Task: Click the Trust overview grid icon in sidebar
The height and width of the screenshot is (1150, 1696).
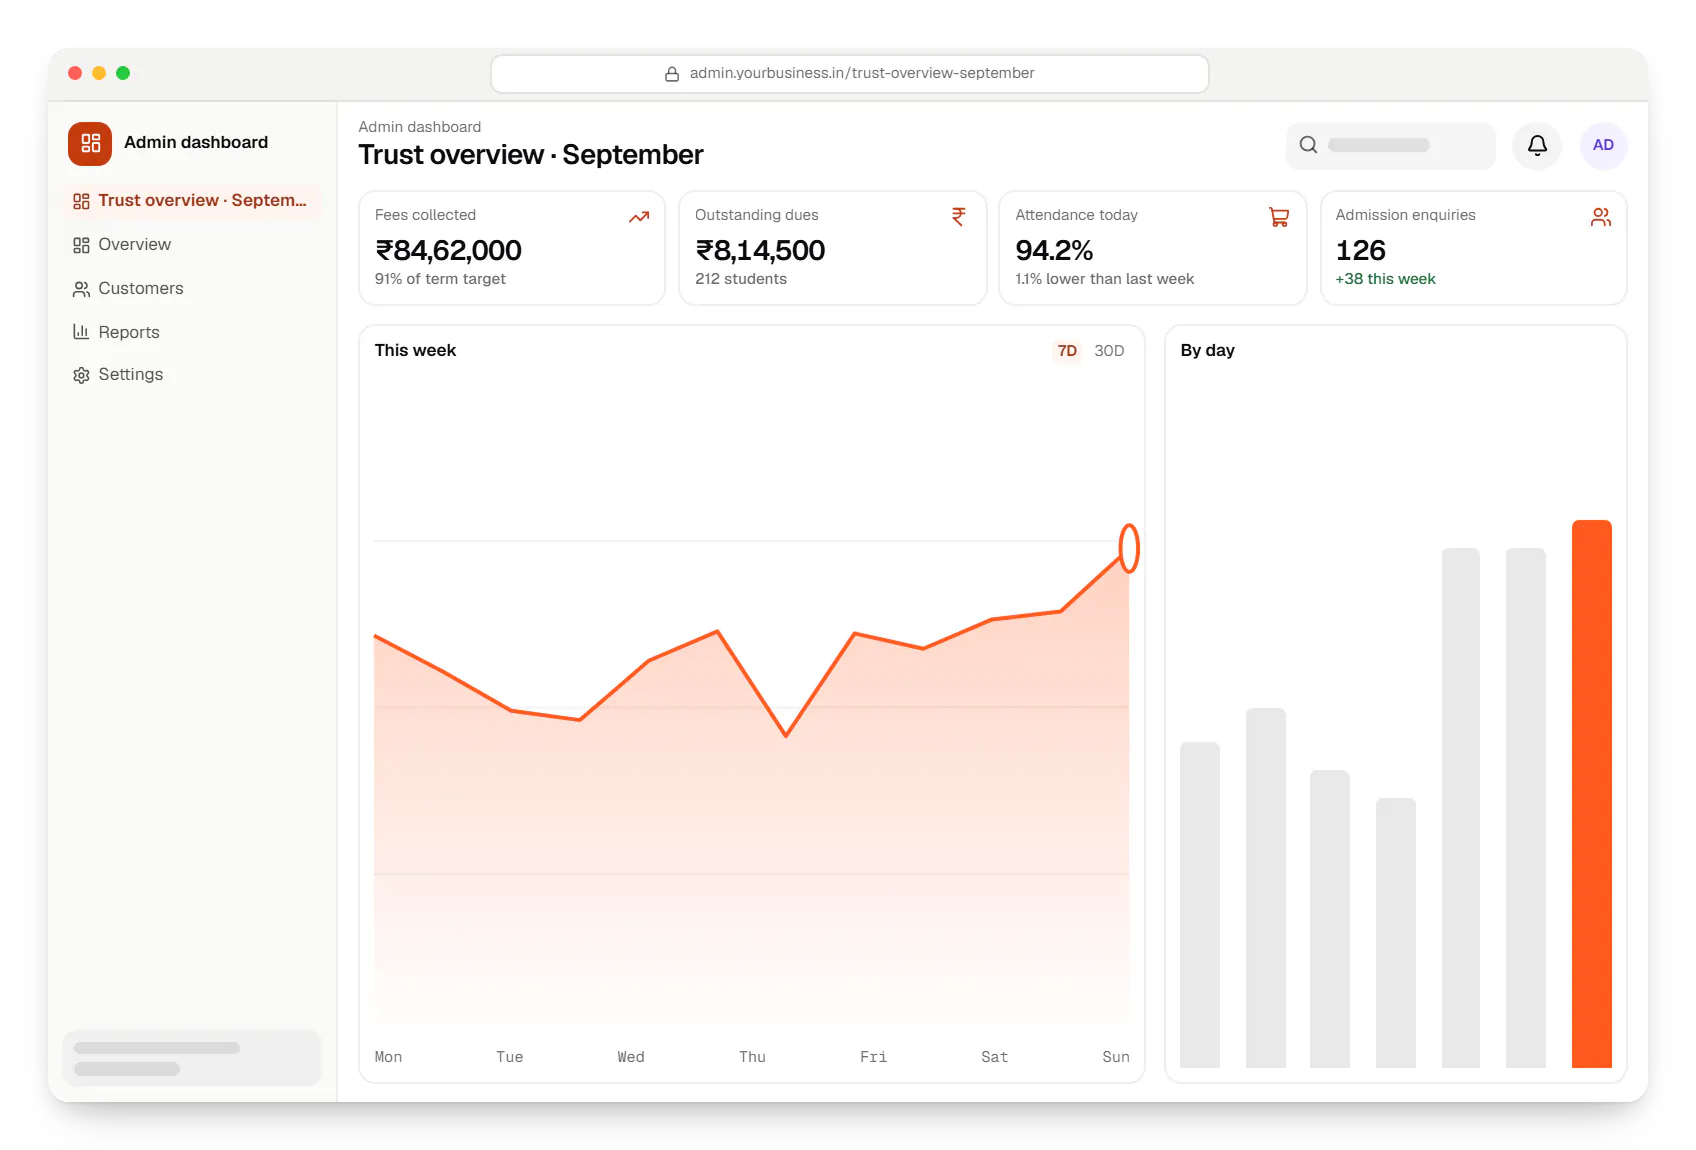Action: [x=81, y=201]
